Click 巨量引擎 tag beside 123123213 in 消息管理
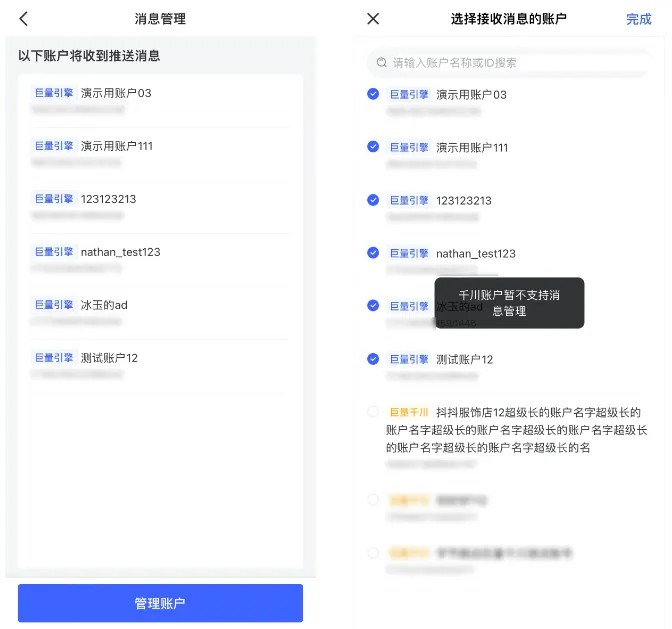This screenshot has width=672, height=629. (x=54, y=199)
